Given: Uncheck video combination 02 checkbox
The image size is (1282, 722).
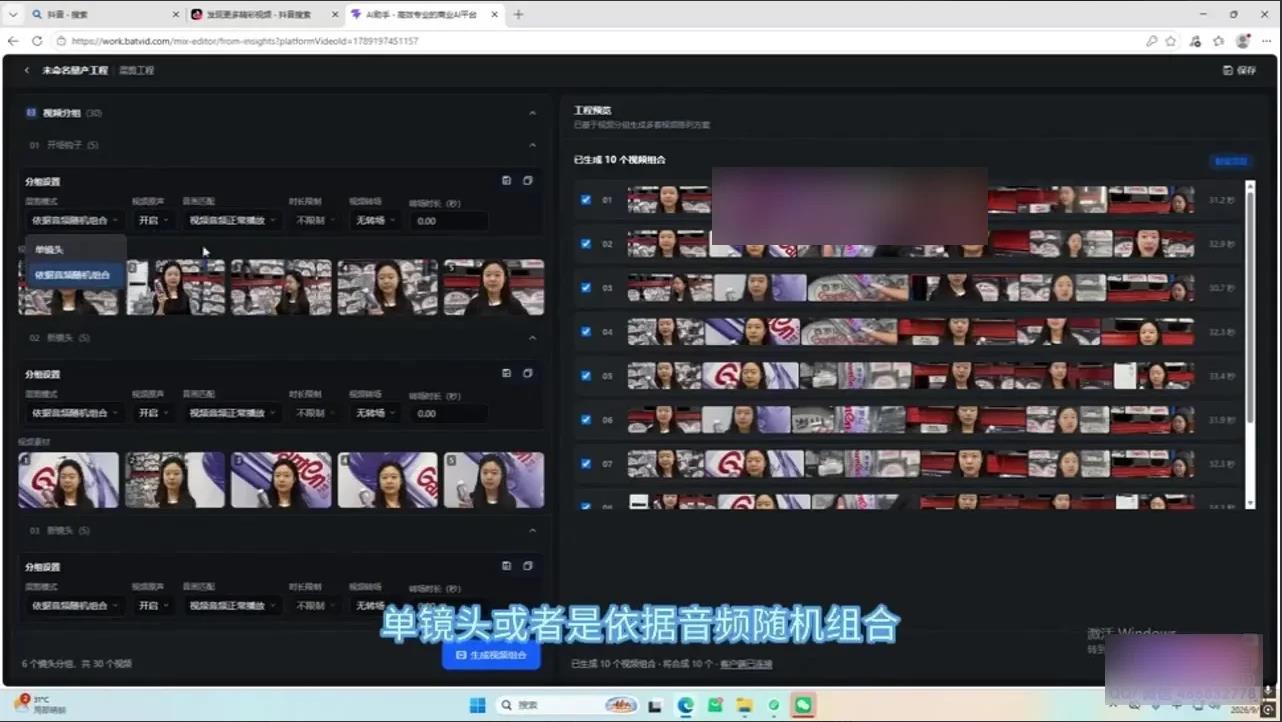Looking at the screenshot, I should pyautogui.click(x=586, y=243).
